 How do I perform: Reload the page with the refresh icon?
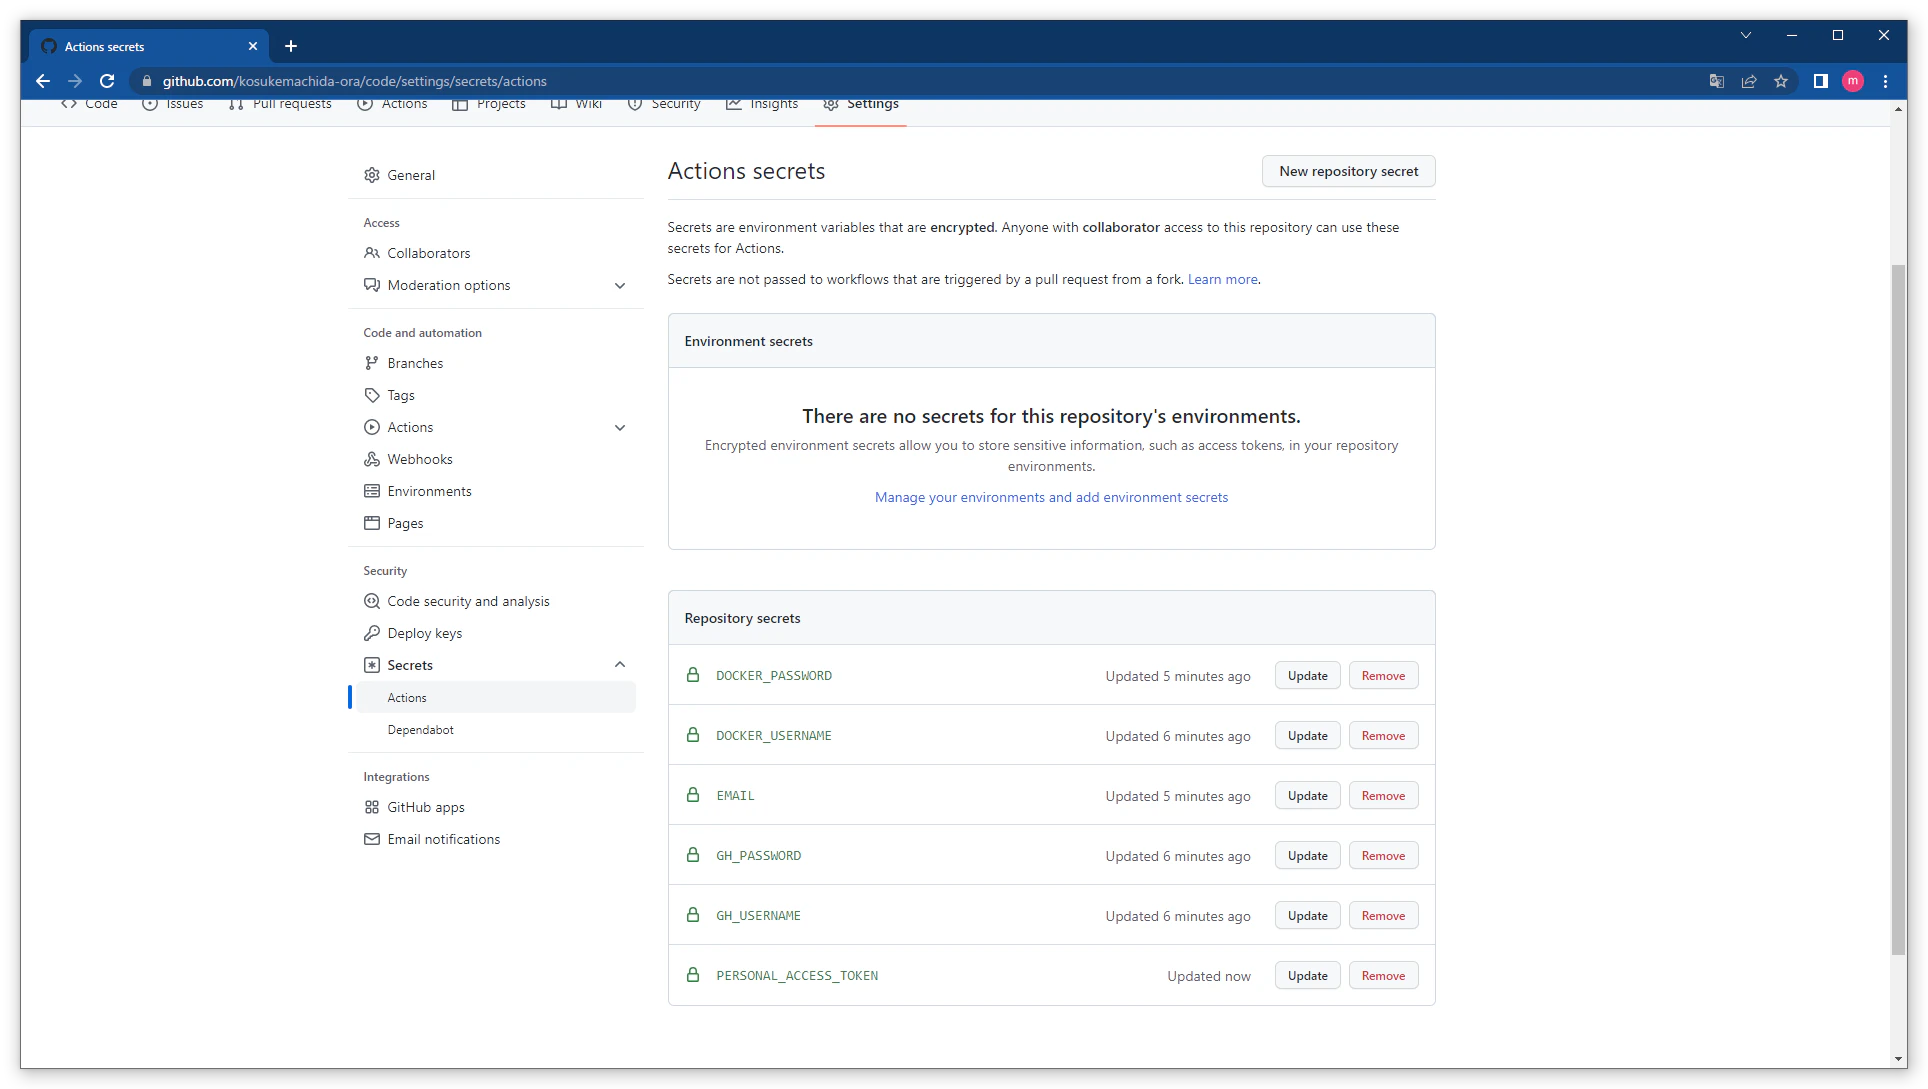point(107,81)
